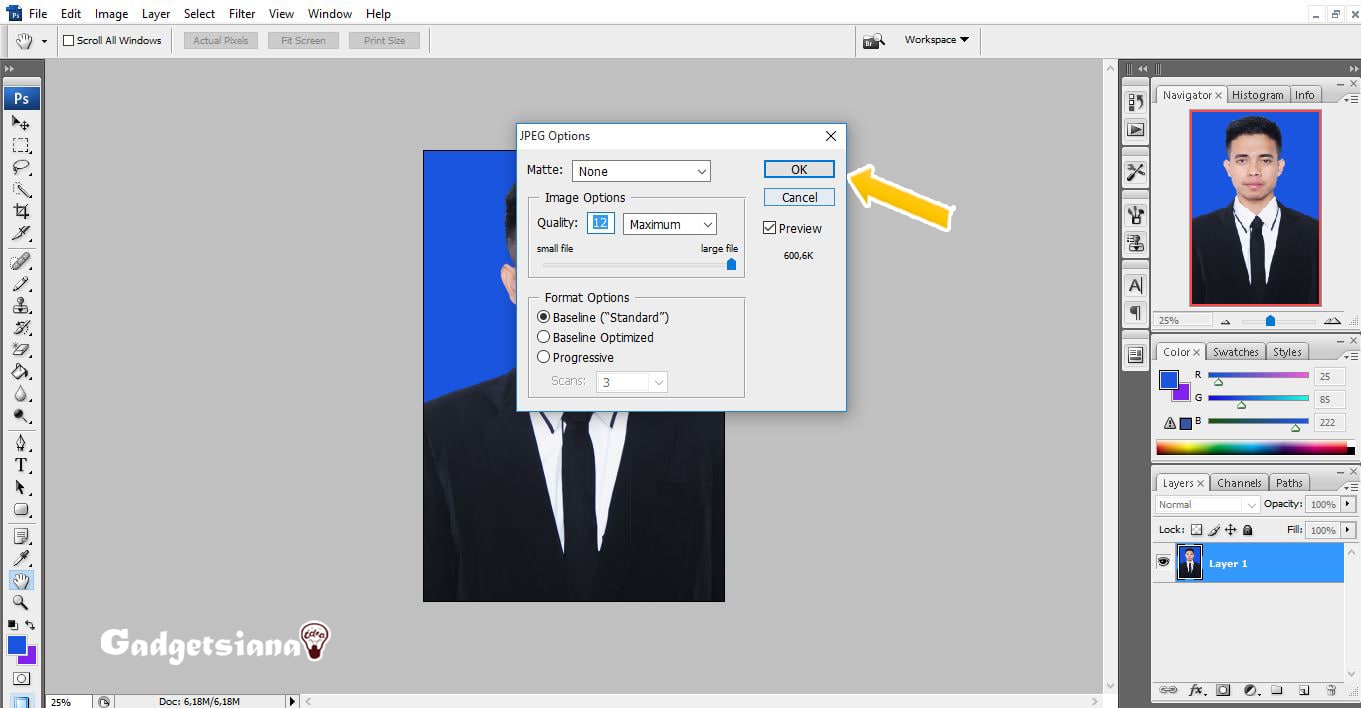Uncheck the Preview checkbox
This screenshot has height=708, width=1361.
pos(769,228)
